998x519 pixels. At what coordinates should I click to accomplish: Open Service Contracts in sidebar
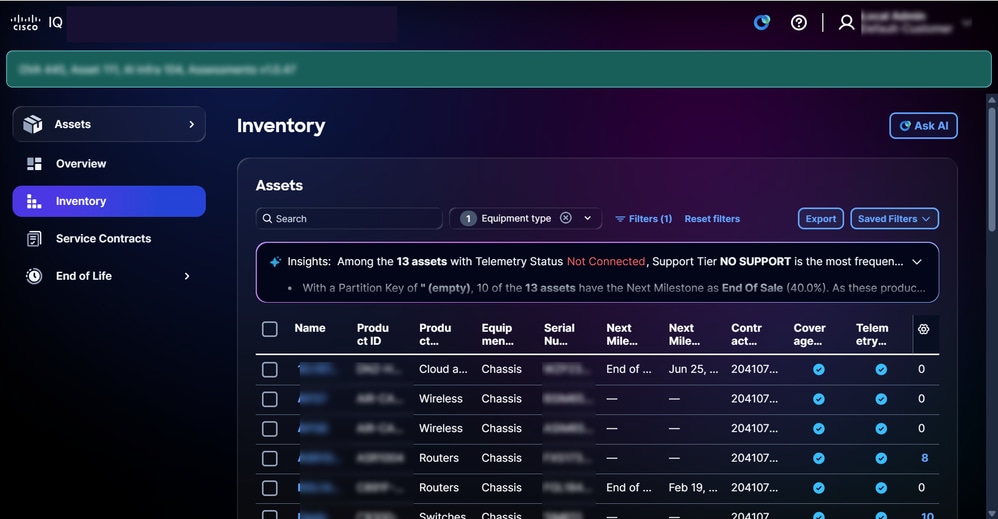(x=109, y=239)
